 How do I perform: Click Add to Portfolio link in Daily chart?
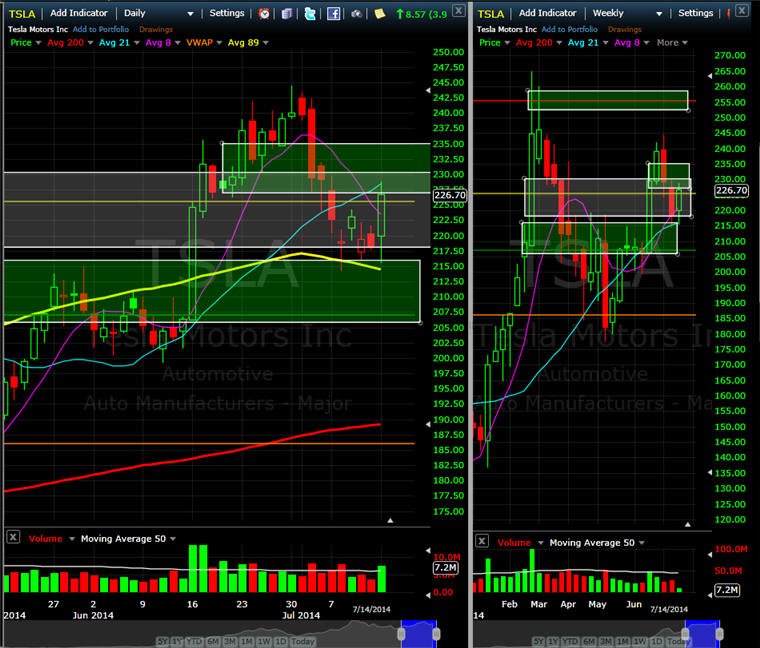coord(101,30)
